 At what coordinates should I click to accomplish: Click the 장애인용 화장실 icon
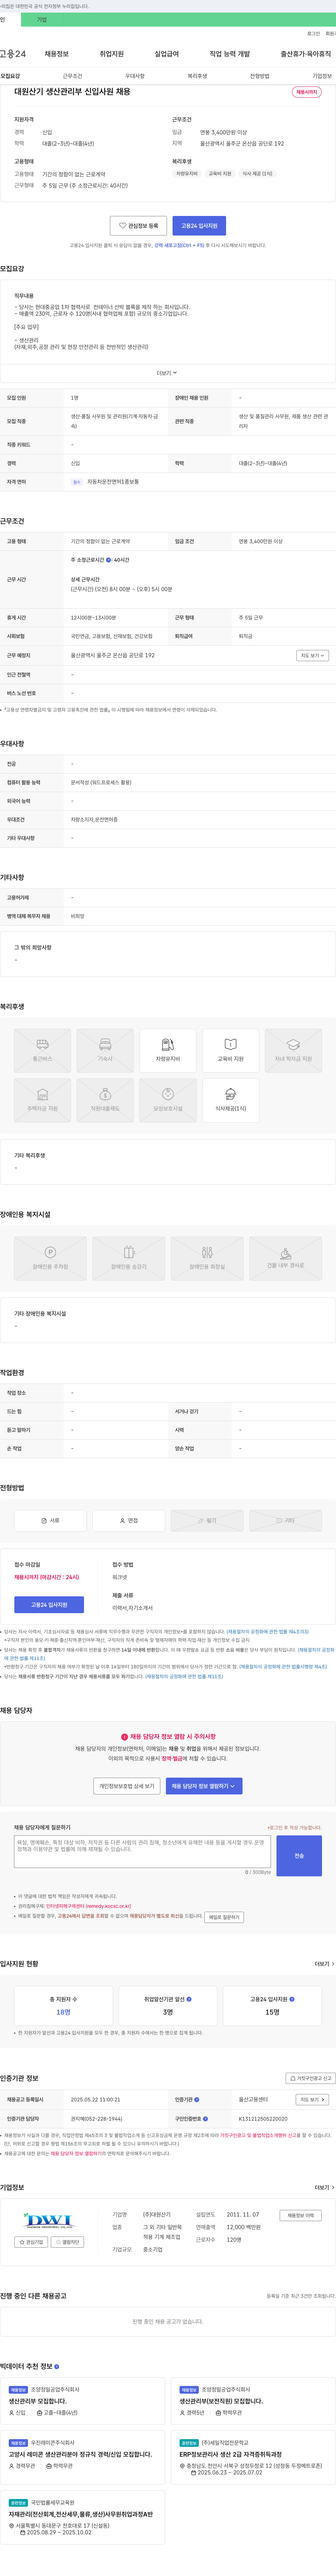(207, 1259)
